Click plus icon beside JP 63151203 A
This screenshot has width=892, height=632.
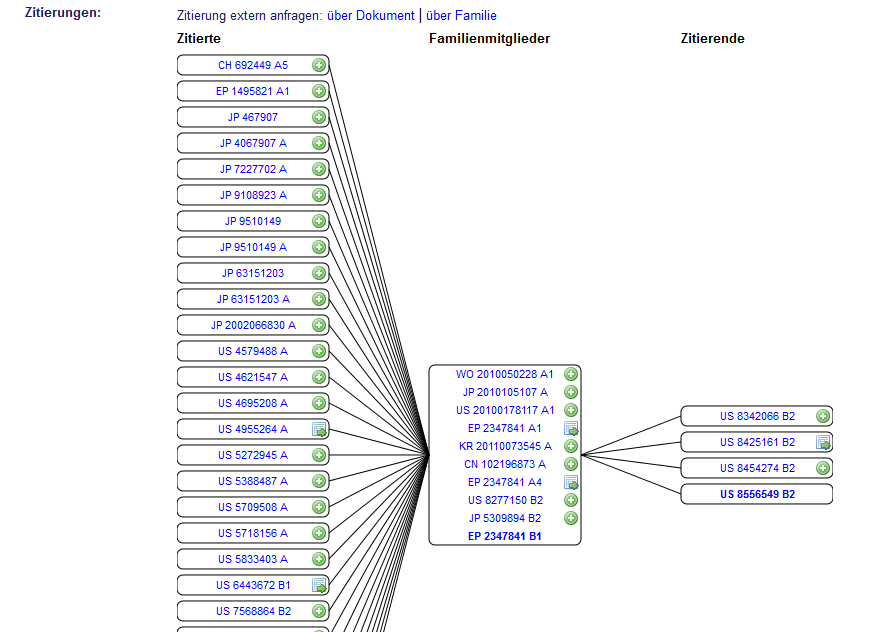[x=319, y=299]
